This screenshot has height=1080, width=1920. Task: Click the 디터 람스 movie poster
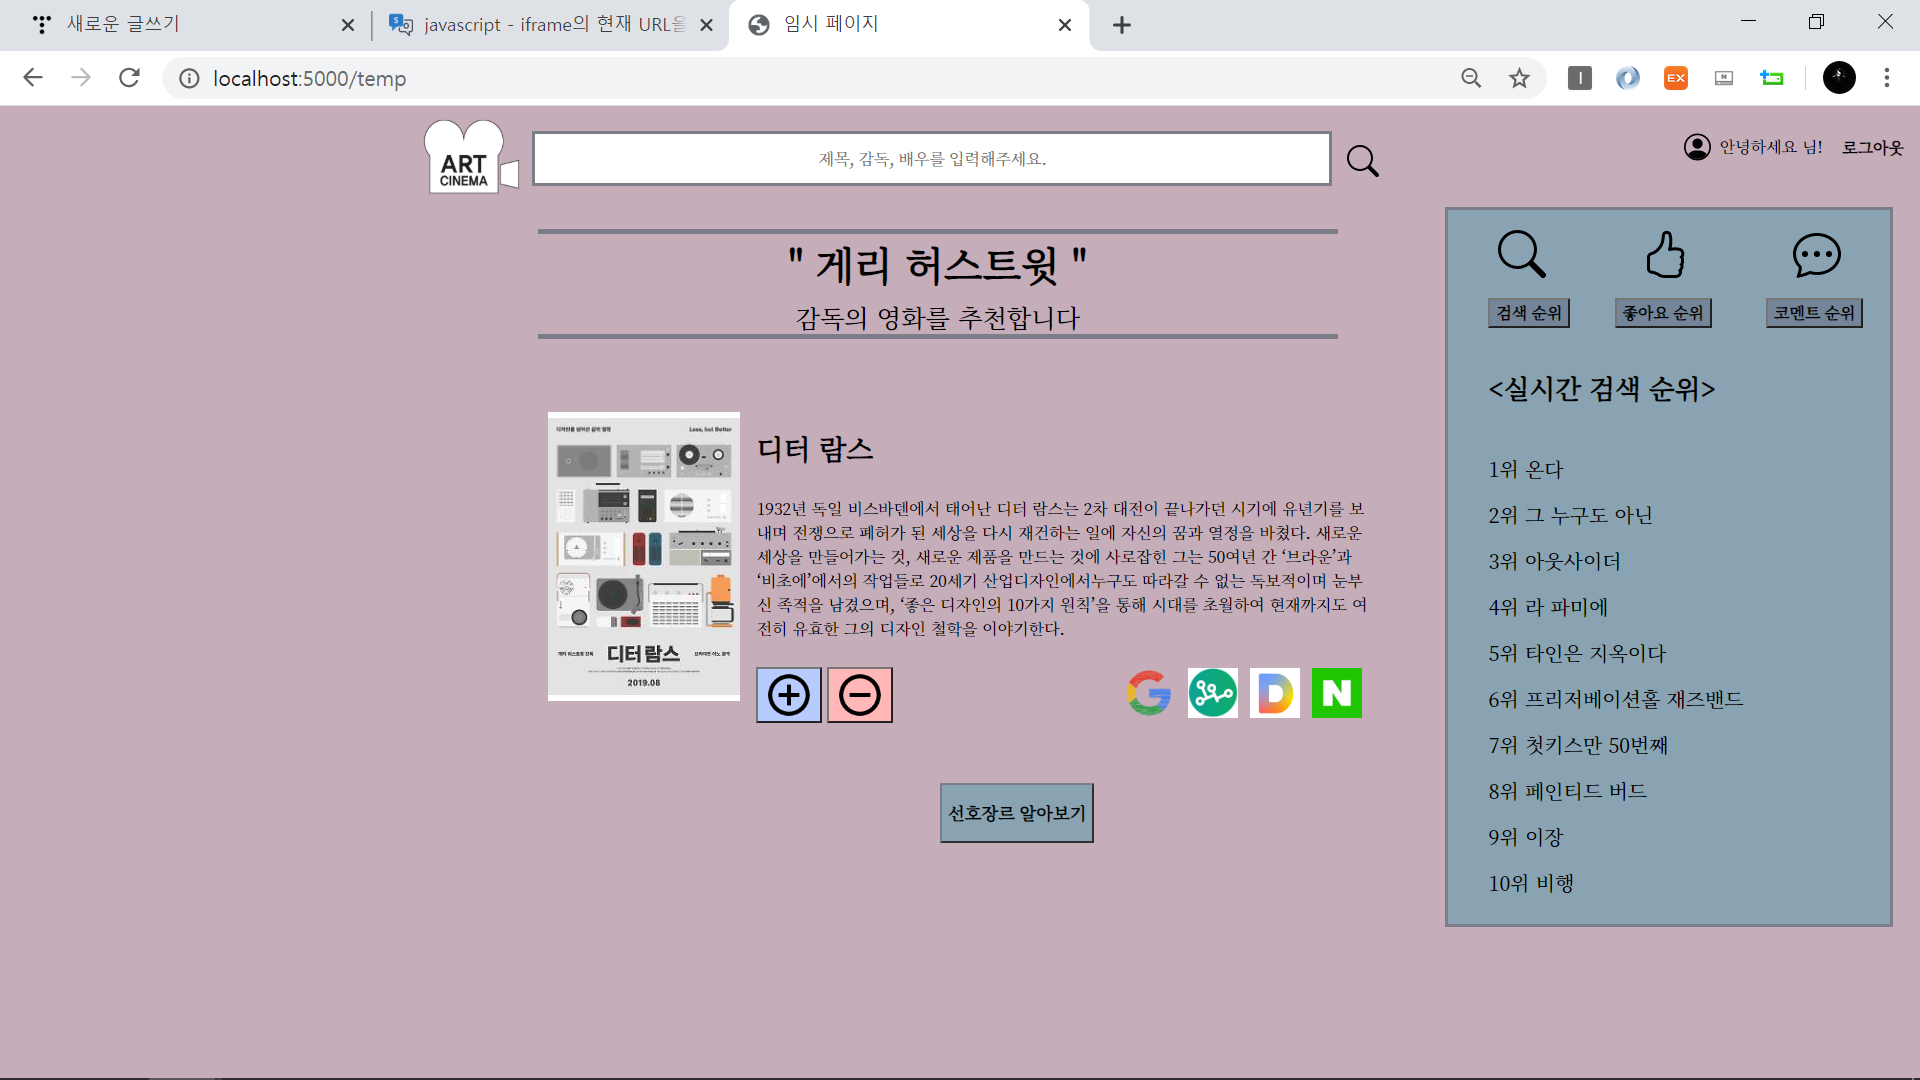[x=643, y=556]
